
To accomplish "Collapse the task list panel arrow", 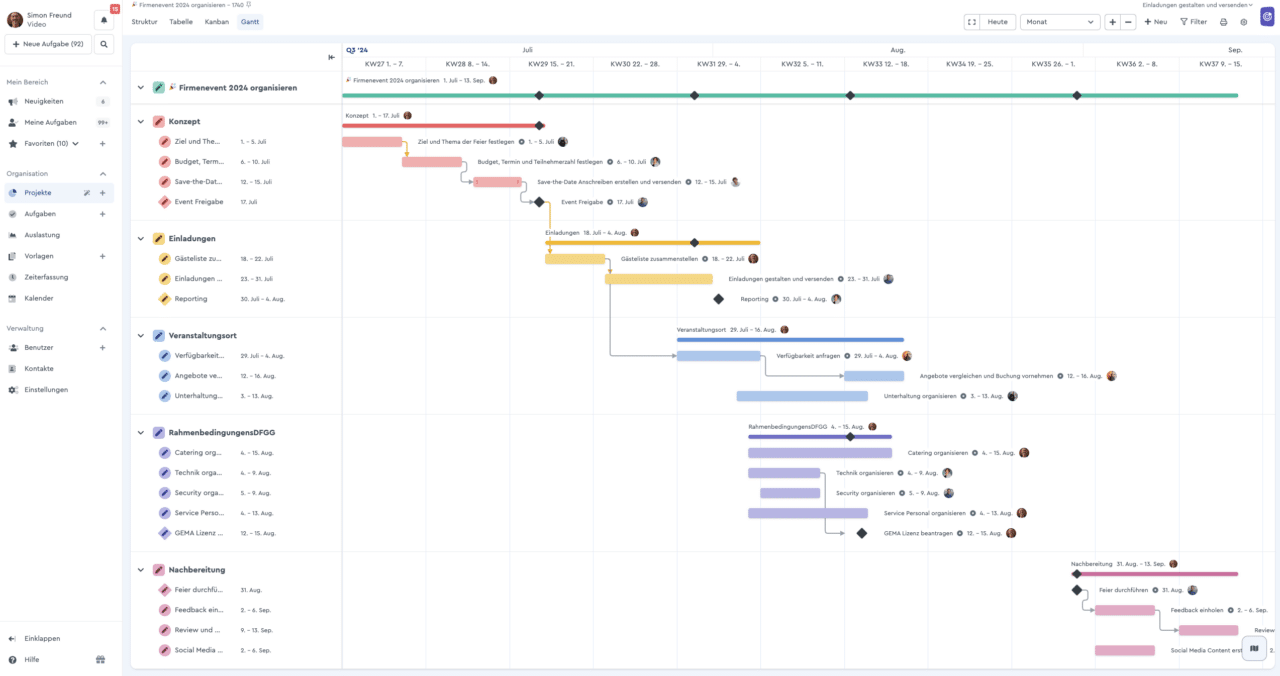I will [x=331, y=57].
